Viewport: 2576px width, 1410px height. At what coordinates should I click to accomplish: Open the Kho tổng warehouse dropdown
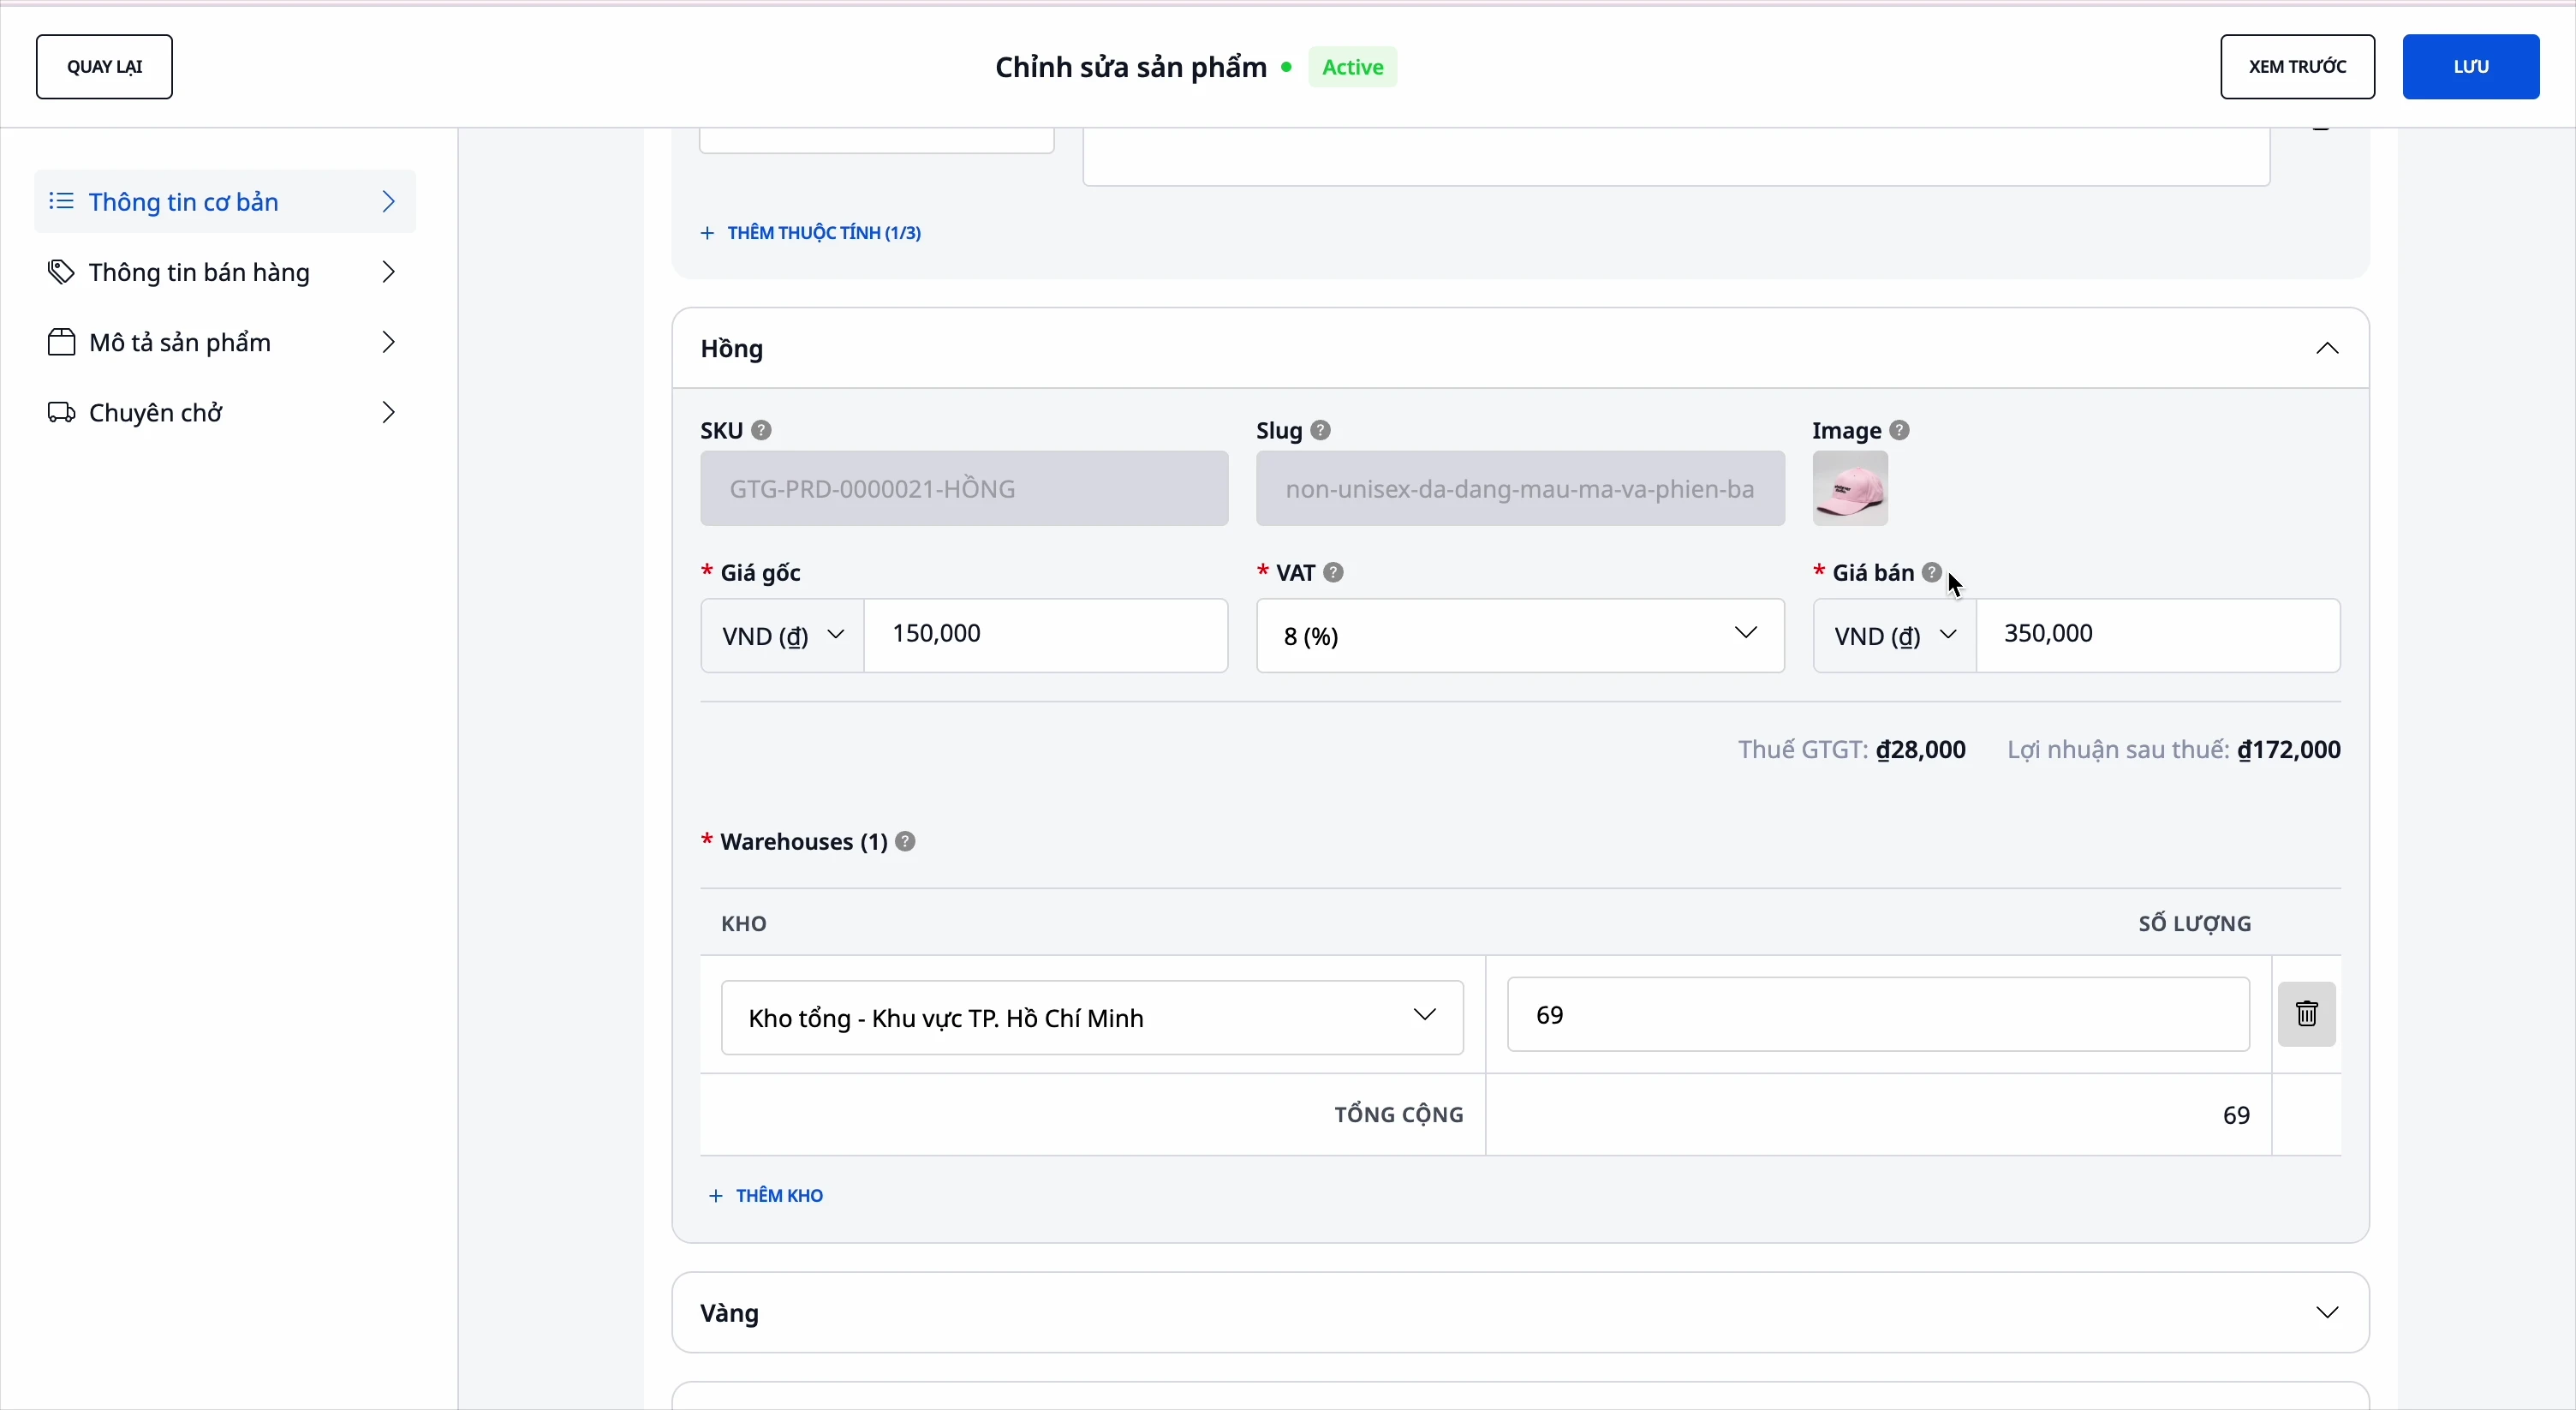click(1092, 1018)
